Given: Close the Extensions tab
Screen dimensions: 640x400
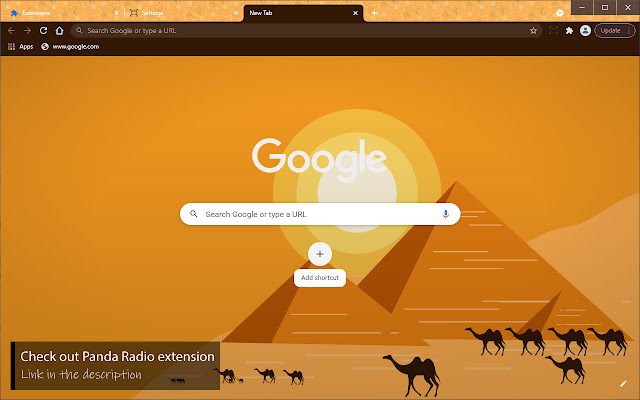Looking at the screenshot, I should [x=116, y=13].
